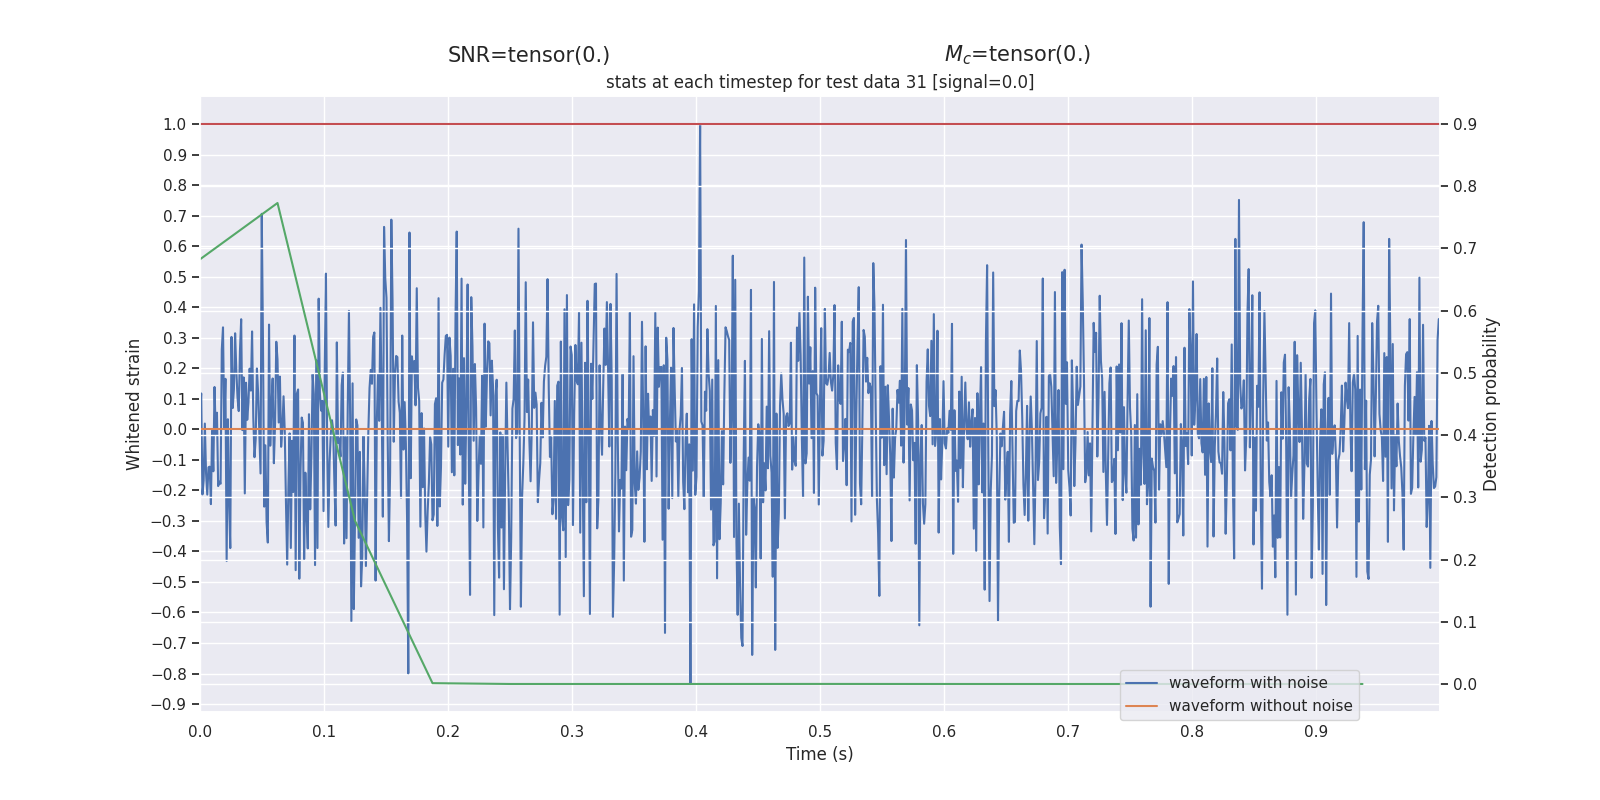Click the Detection probability axis label
This screenshot has height=800, width=1600.
tap(1490, 404)
